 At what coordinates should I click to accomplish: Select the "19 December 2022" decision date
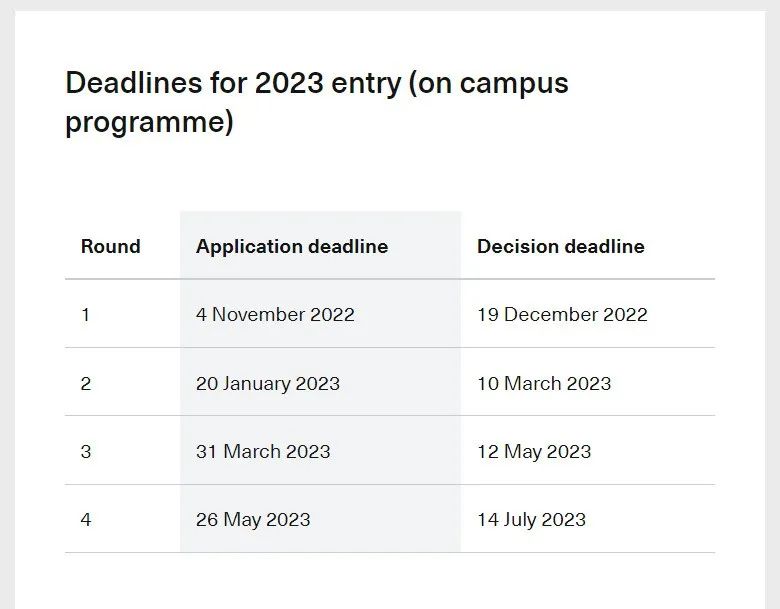coord(562,315)
